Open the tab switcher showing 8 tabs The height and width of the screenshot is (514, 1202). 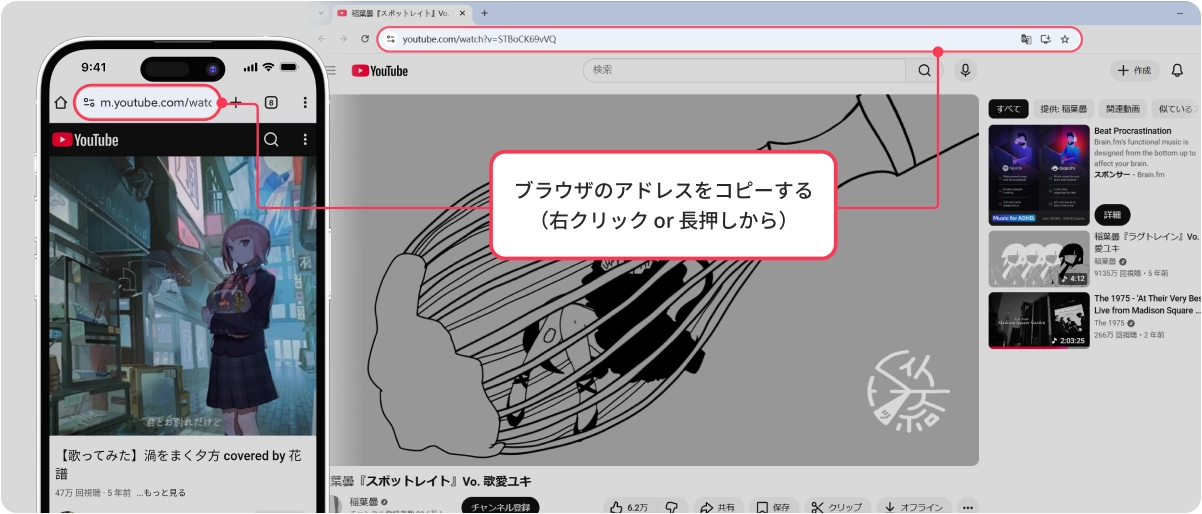tap(271, 103)
